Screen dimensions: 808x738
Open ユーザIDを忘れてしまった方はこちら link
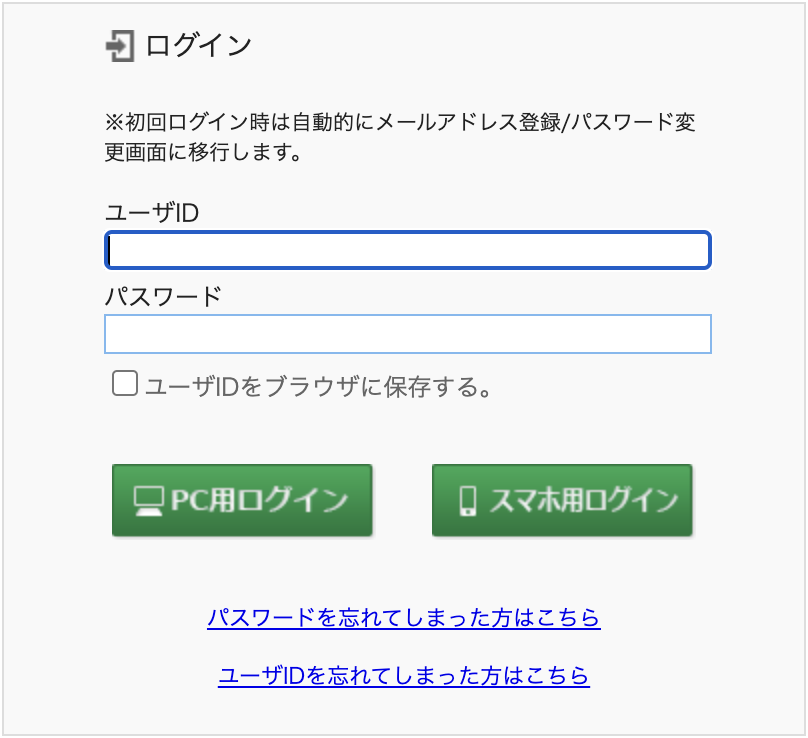click(x=404, y=676)
